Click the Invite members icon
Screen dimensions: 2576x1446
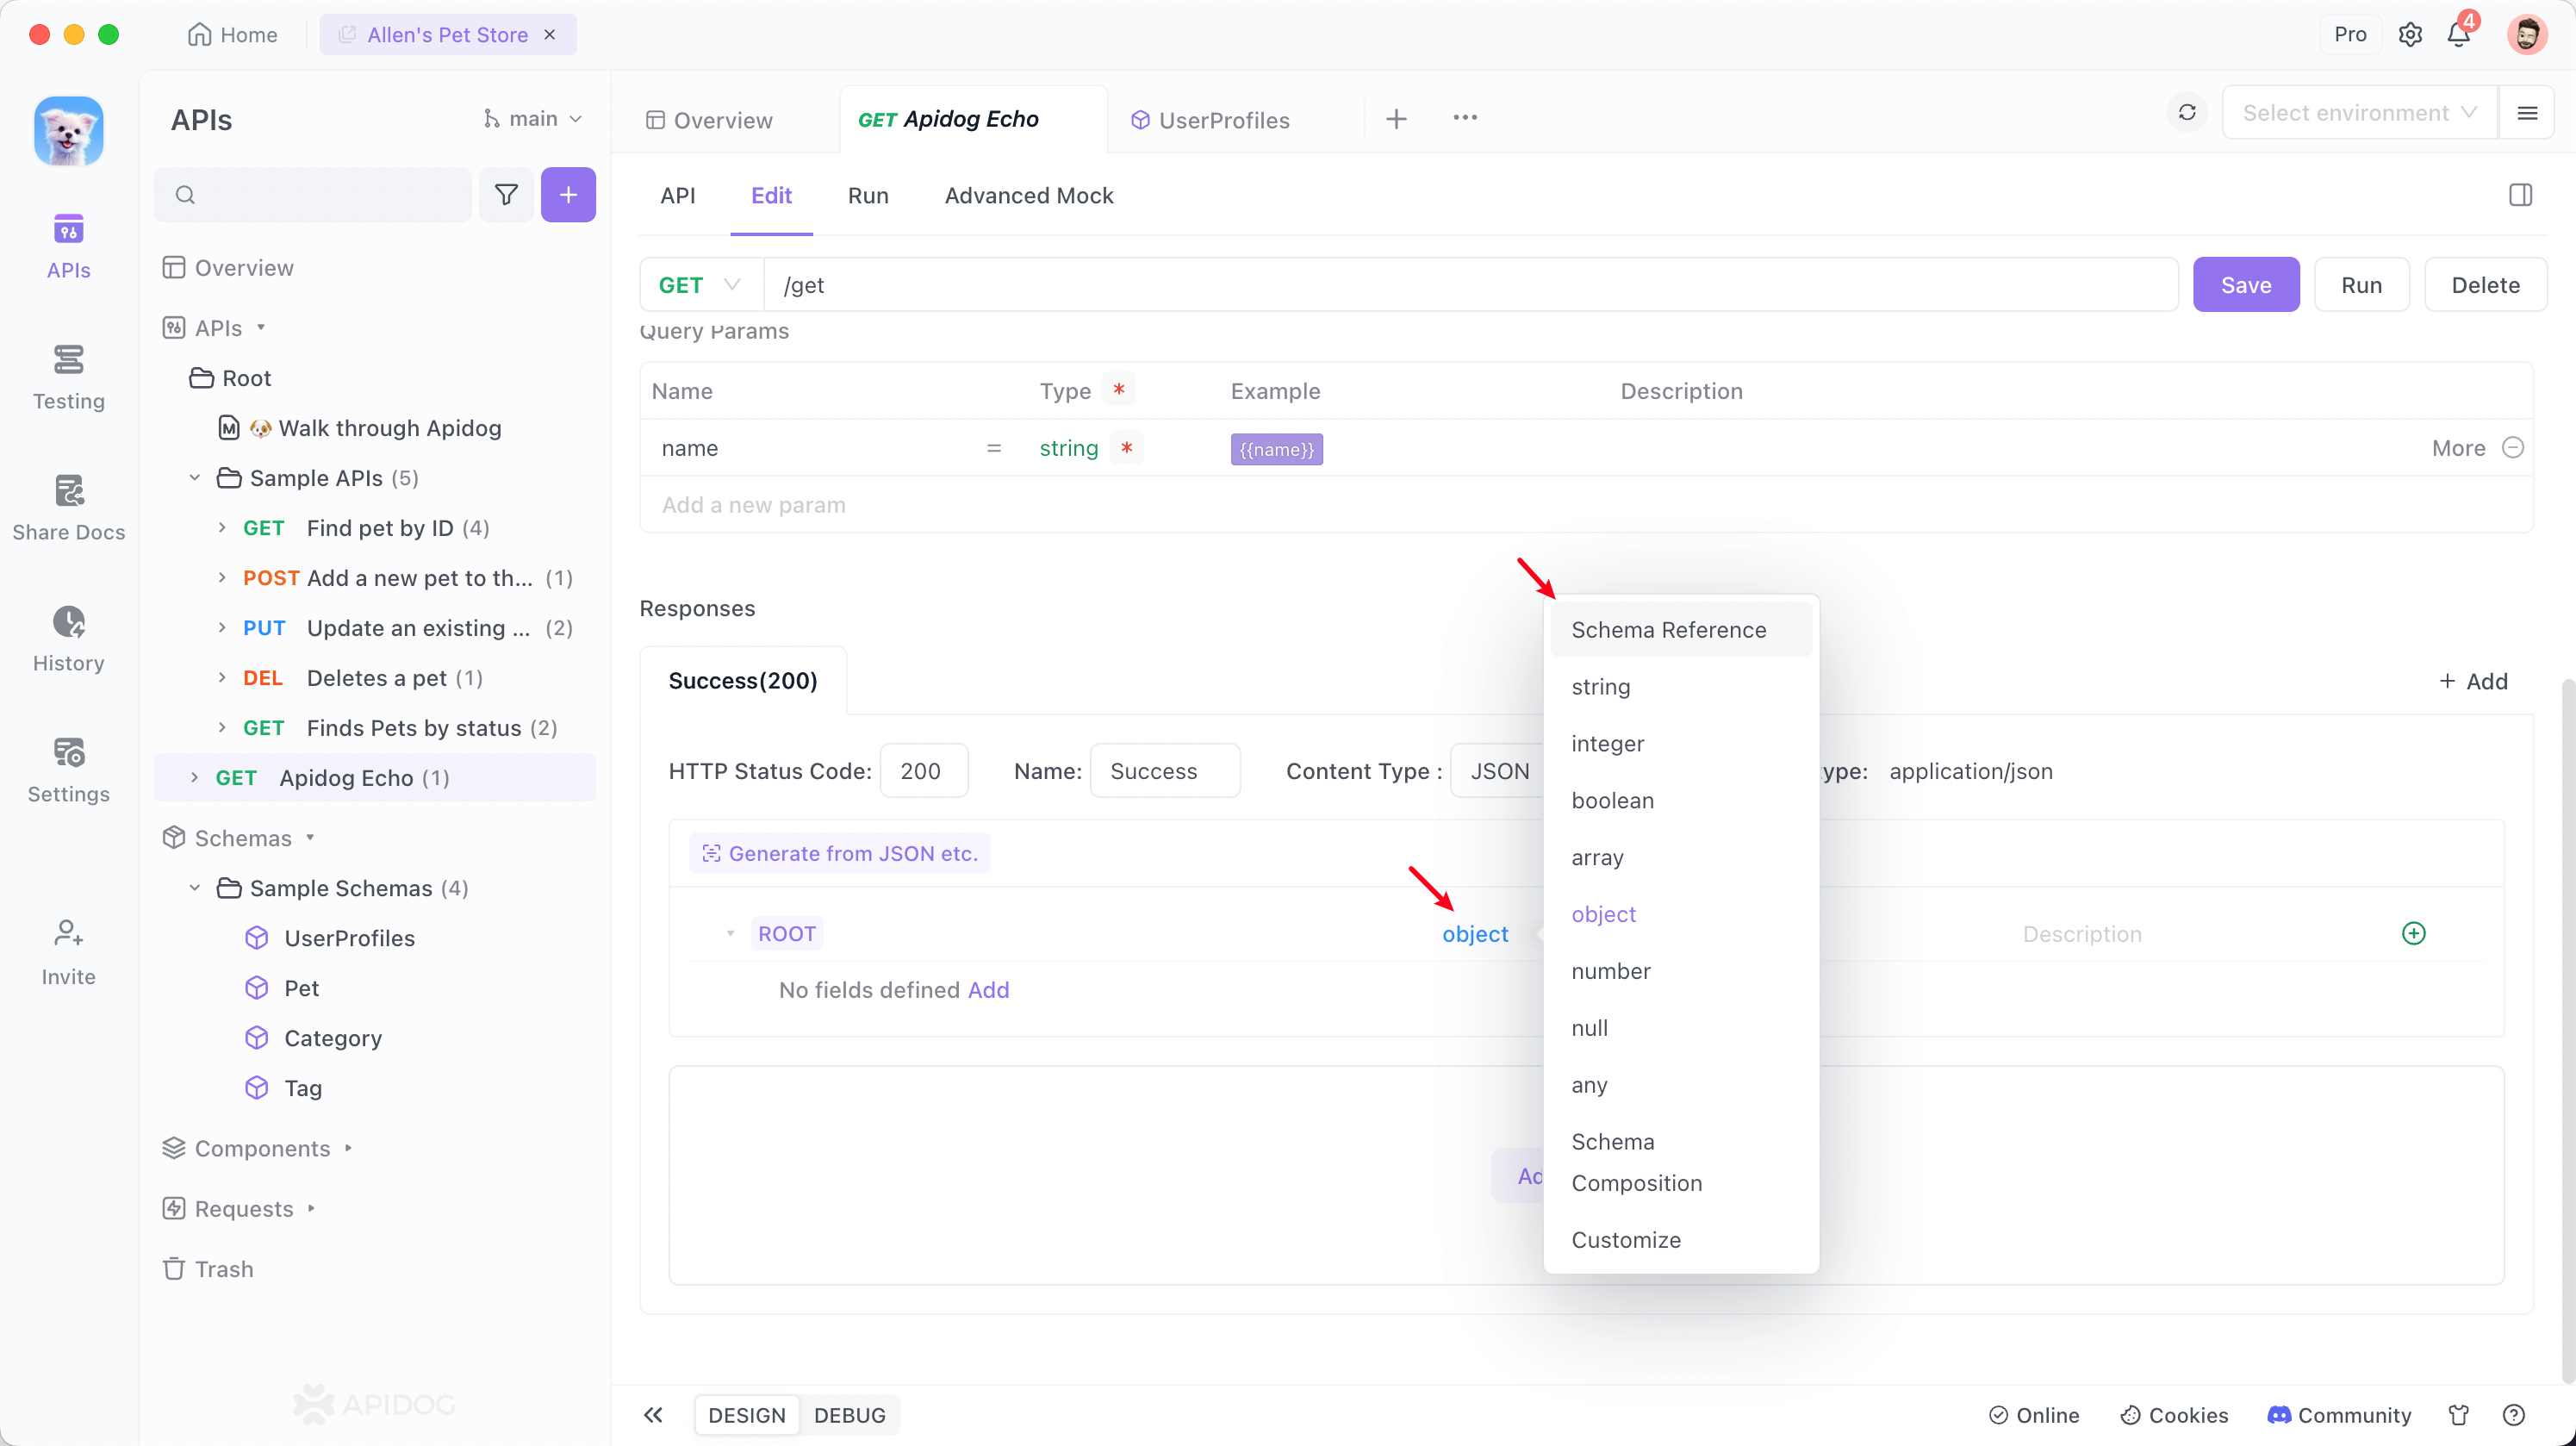point(68,952)
